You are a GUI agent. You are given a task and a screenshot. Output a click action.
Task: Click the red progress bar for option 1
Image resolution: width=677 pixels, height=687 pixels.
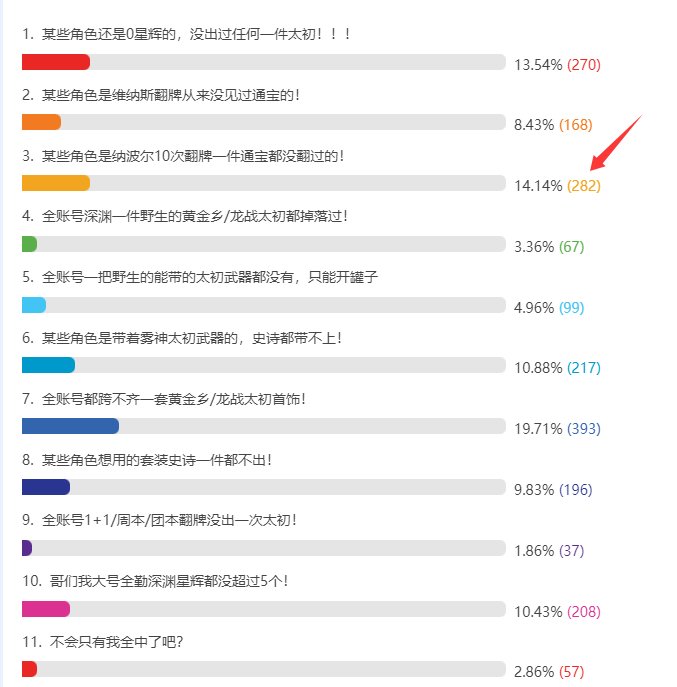click(x=56, y=62)
